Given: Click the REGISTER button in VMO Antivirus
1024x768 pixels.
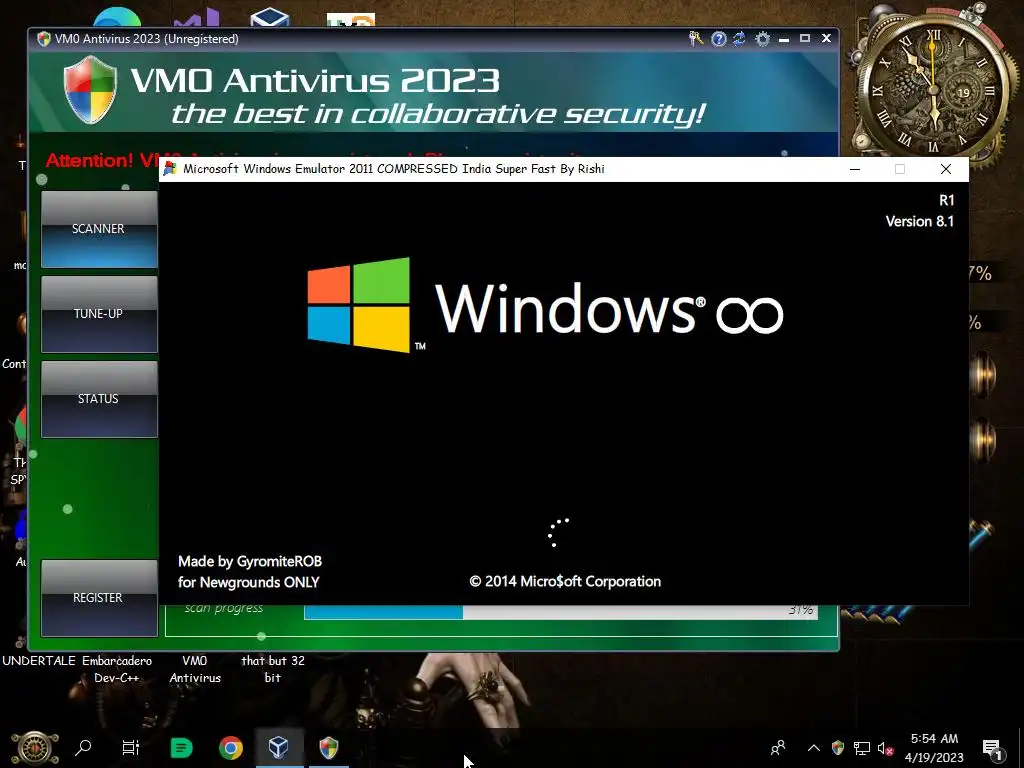Looking at the screenshot, I should 99,598.
